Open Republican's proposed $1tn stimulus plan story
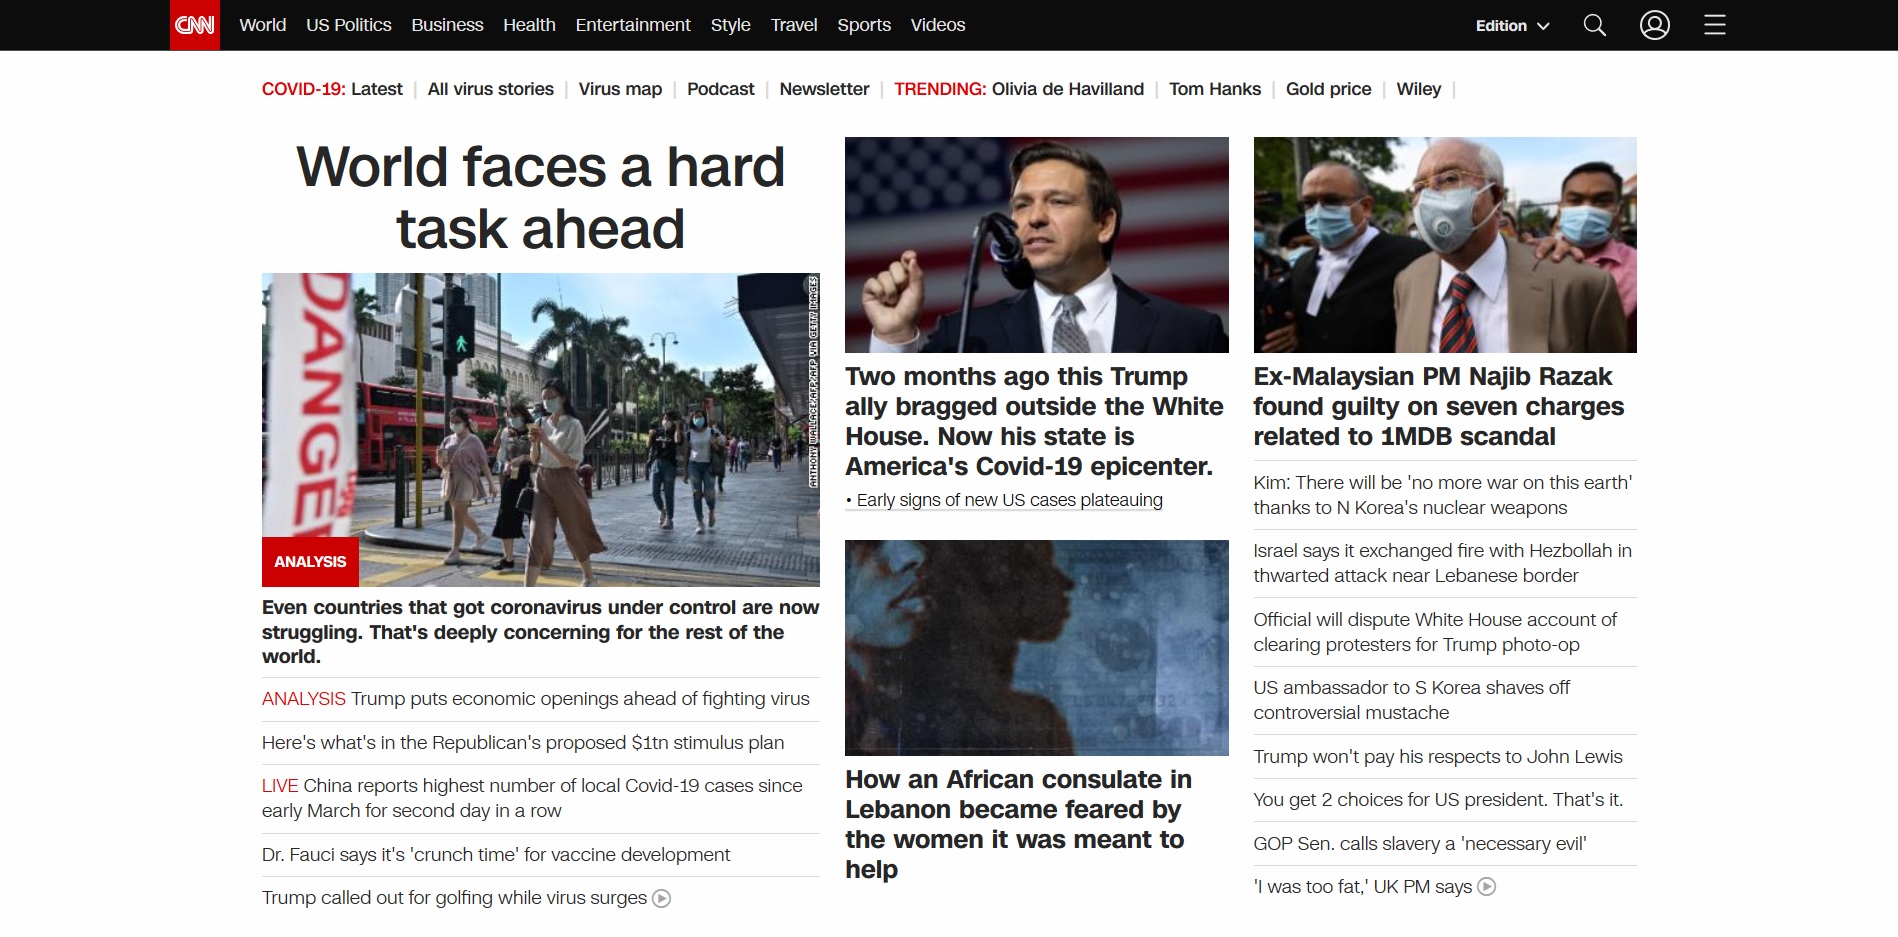 pos(523,743)
